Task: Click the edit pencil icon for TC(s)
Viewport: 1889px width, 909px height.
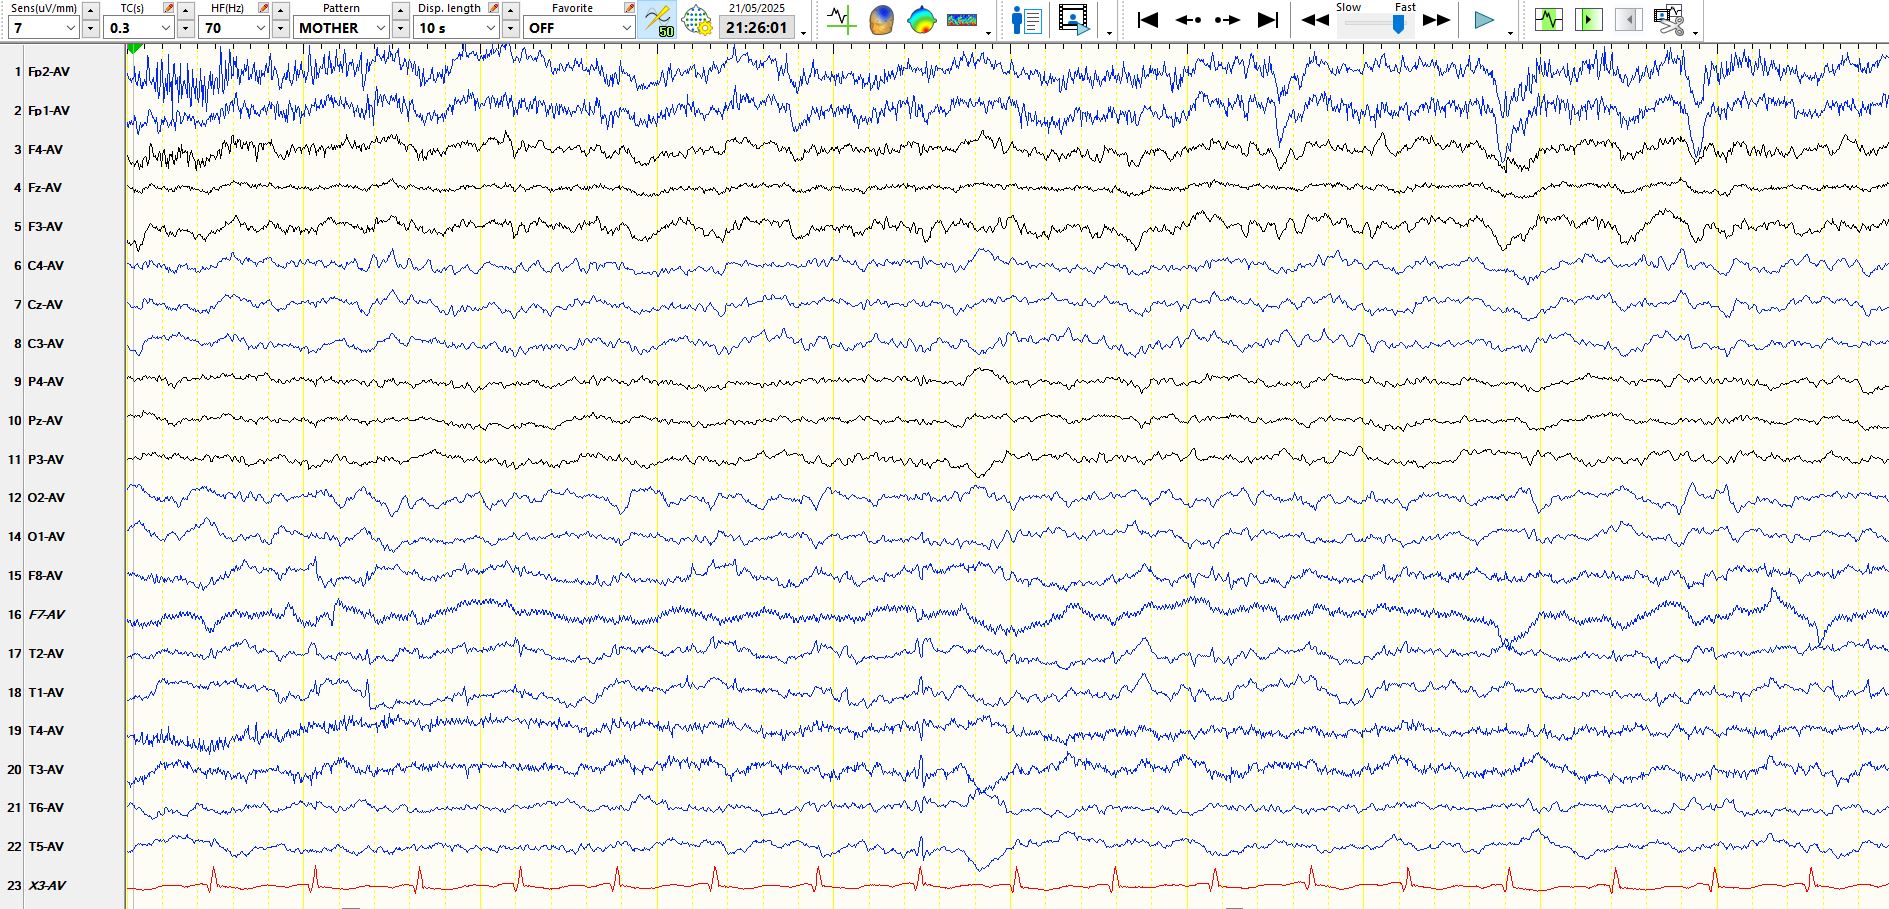Action: tap(168, 8)
